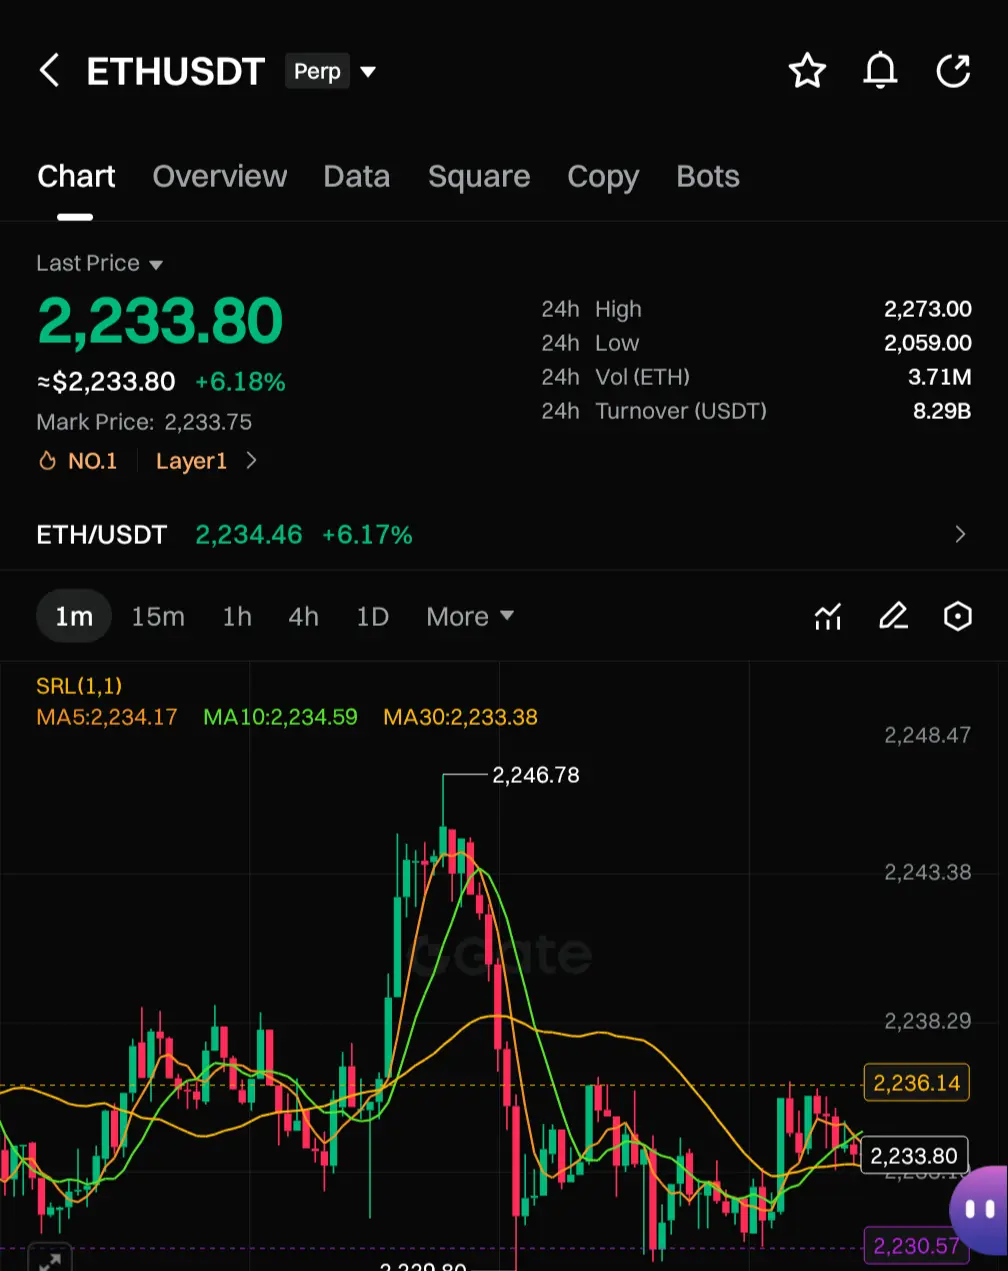Tap 24h Low value 2,059.00
The width and height of the screenshot is (1008, 1271).
click(x=928, y=344)
